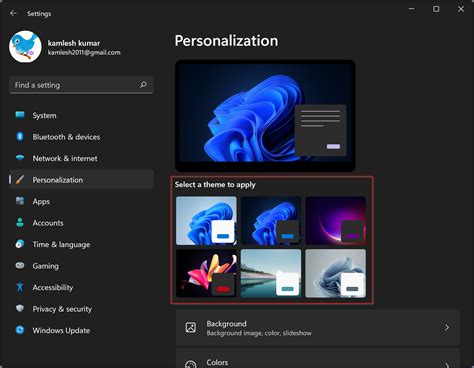Click the Accessibility figure icon

click(20, 287)
